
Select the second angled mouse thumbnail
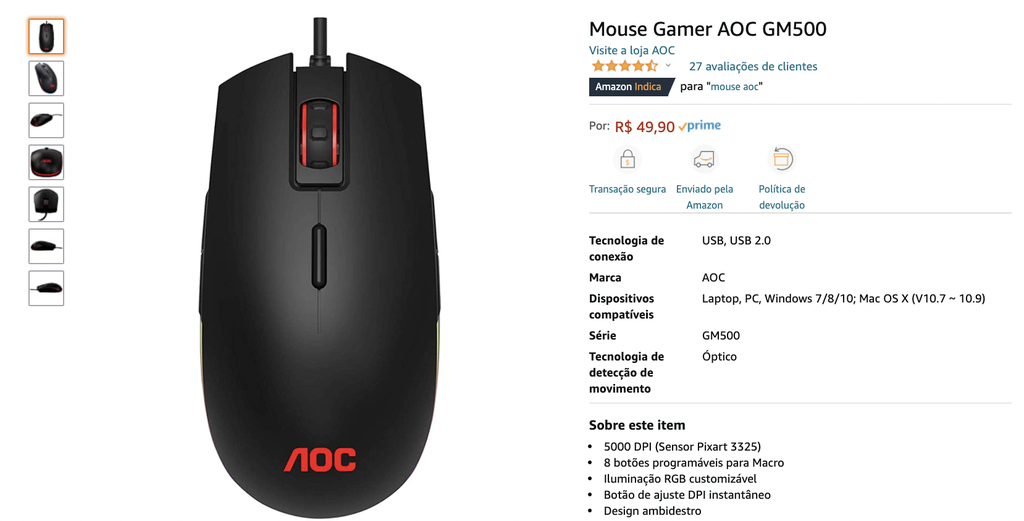tap(46, 78)
